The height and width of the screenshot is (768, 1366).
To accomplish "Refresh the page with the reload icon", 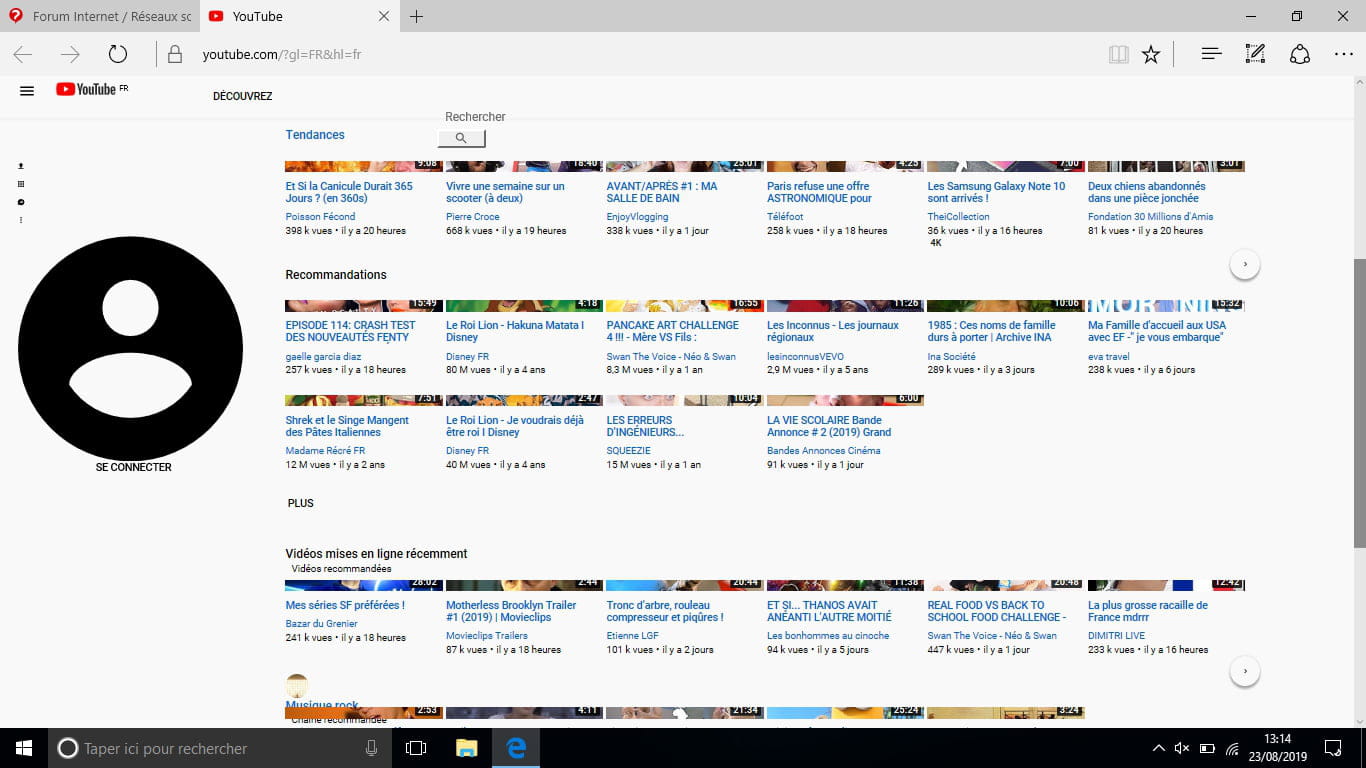I will (118, 54).
